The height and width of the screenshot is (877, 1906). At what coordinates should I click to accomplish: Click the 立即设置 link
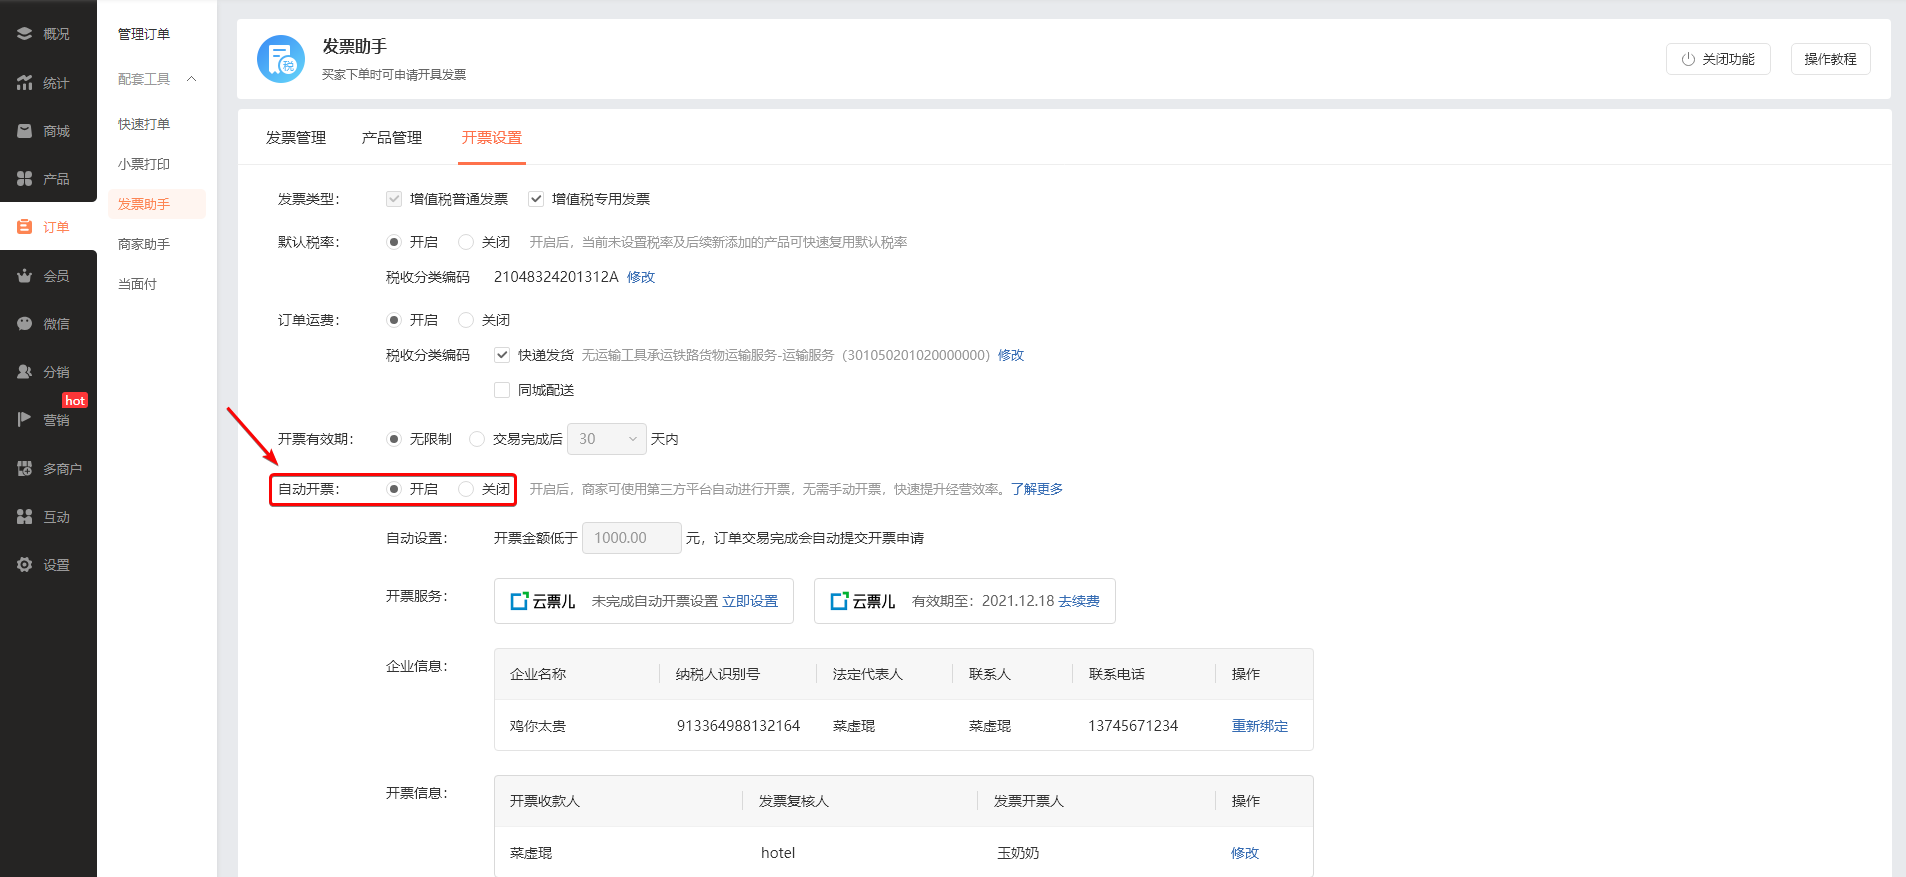click(750, 601)
